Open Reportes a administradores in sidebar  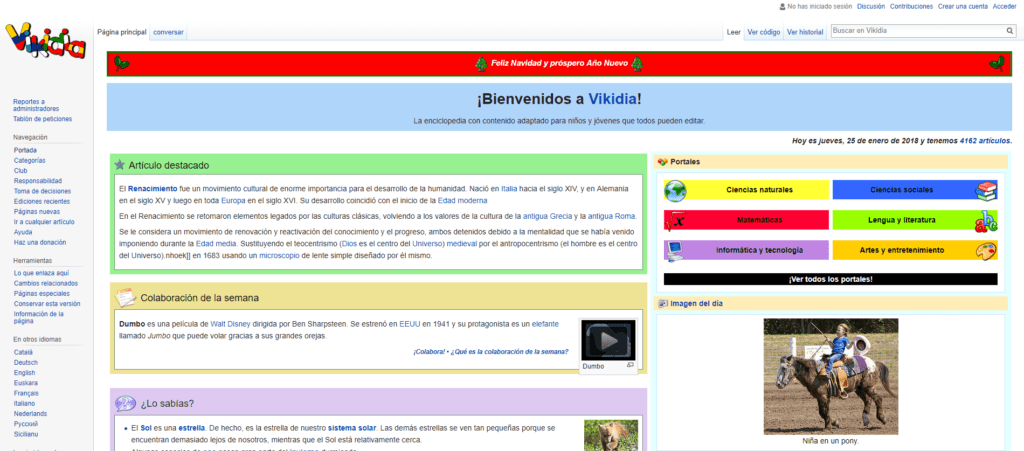click(x=36, y=105)
